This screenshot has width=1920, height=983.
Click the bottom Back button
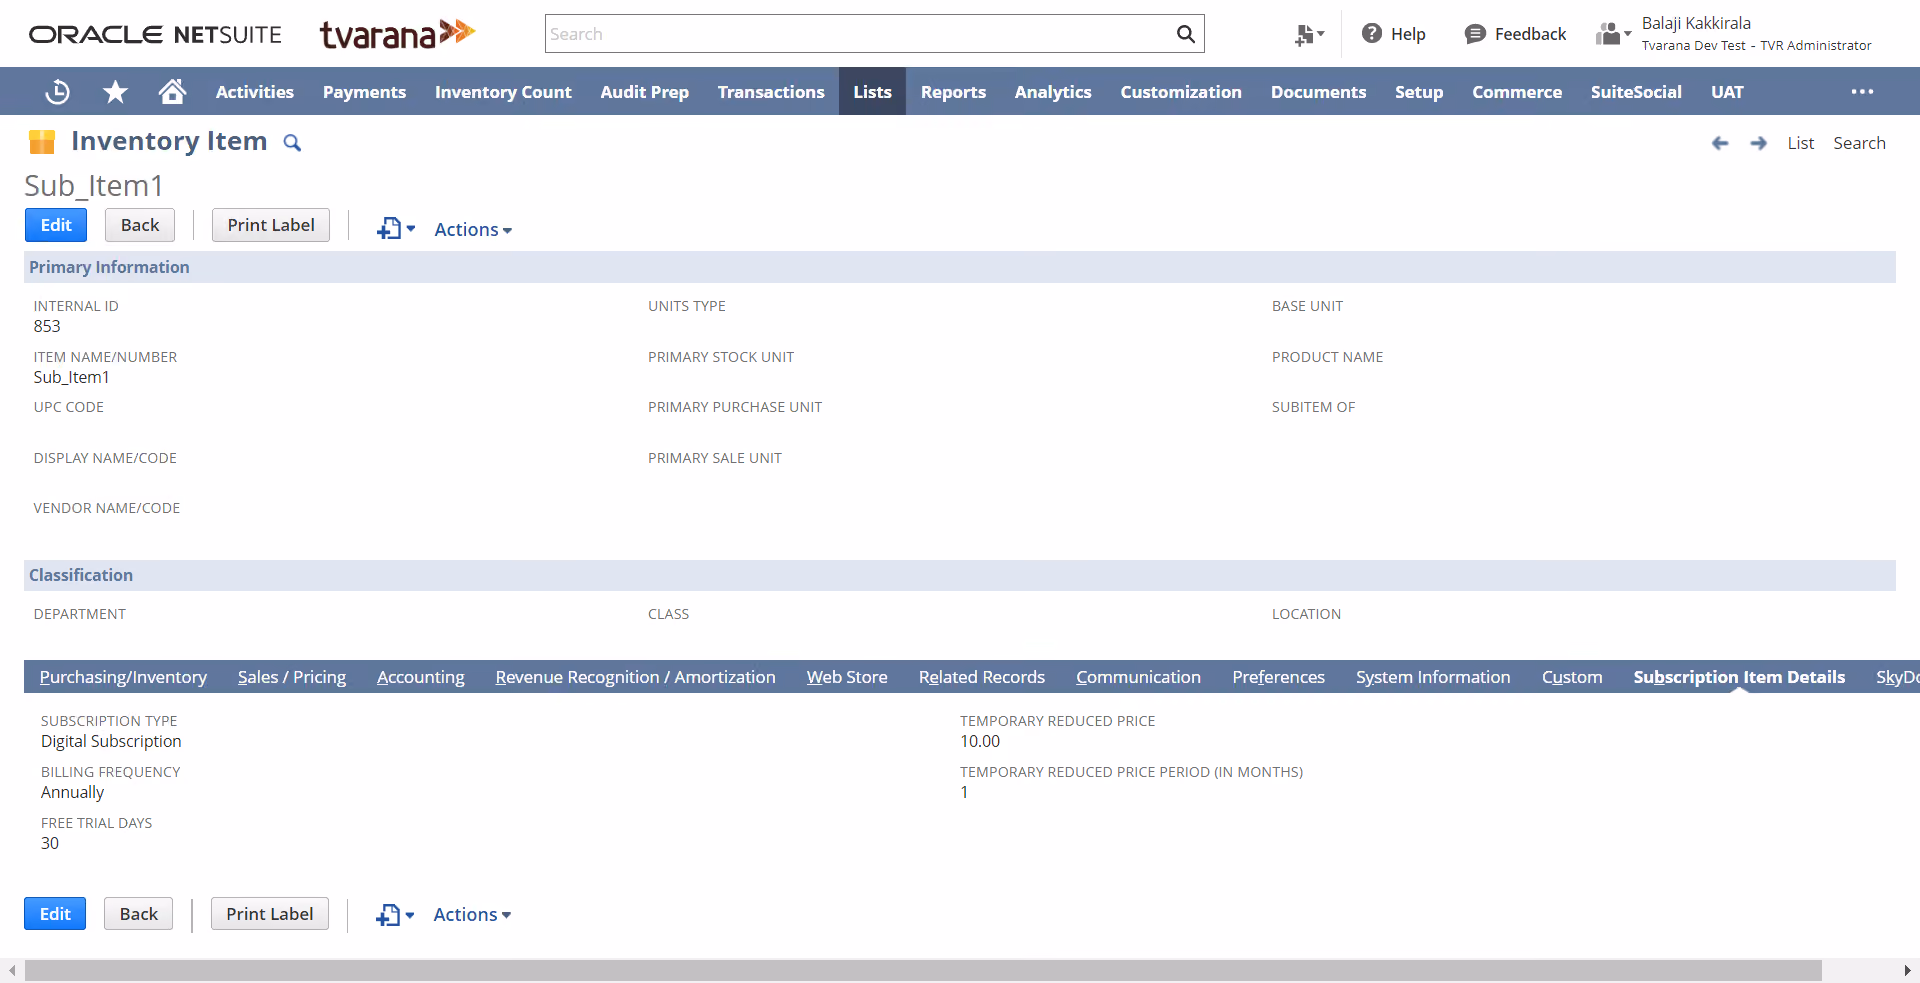pos(139,914)
